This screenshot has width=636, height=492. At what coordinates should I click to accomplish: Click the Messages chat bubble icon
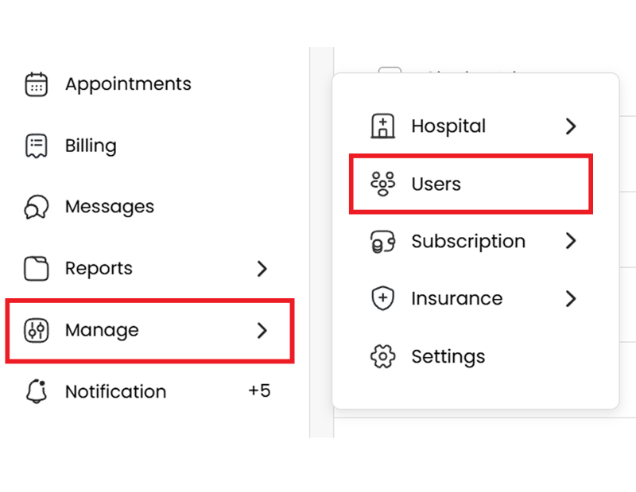(x=36, y=207)
